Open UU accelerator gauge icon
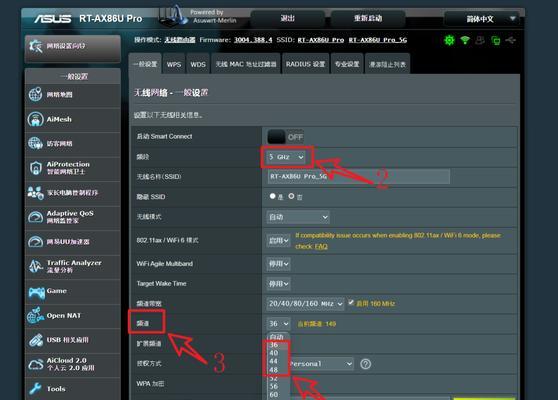 click(x=36, y=242)
